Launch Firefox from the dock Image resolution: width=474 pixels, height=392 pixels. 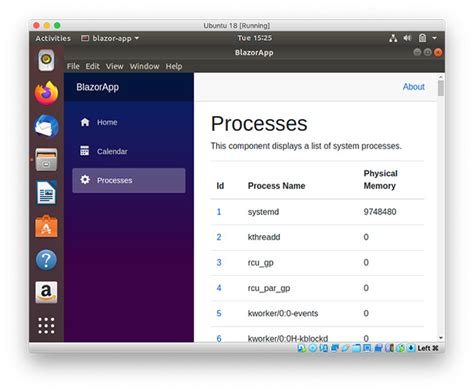coord(46,93)
